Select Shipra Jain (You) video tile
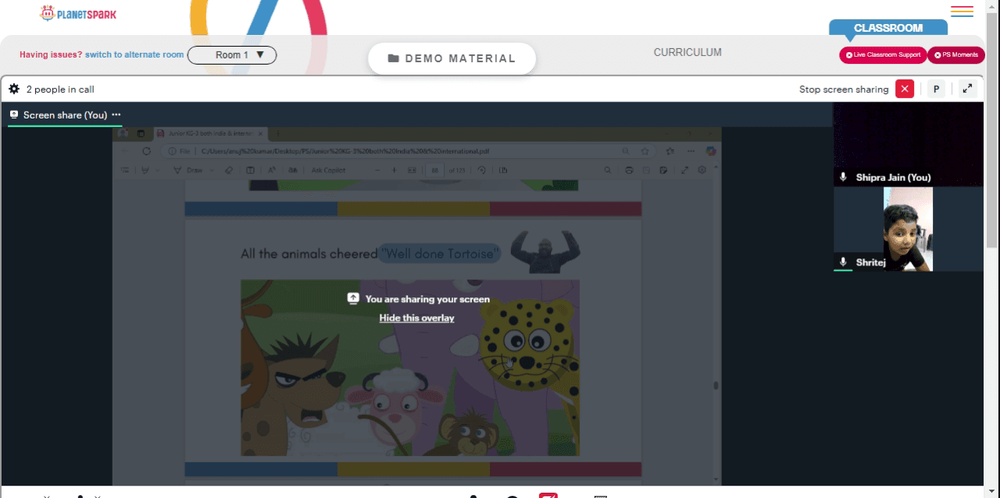The width and height of the screenshot is (1000, 498). [908, 144]
